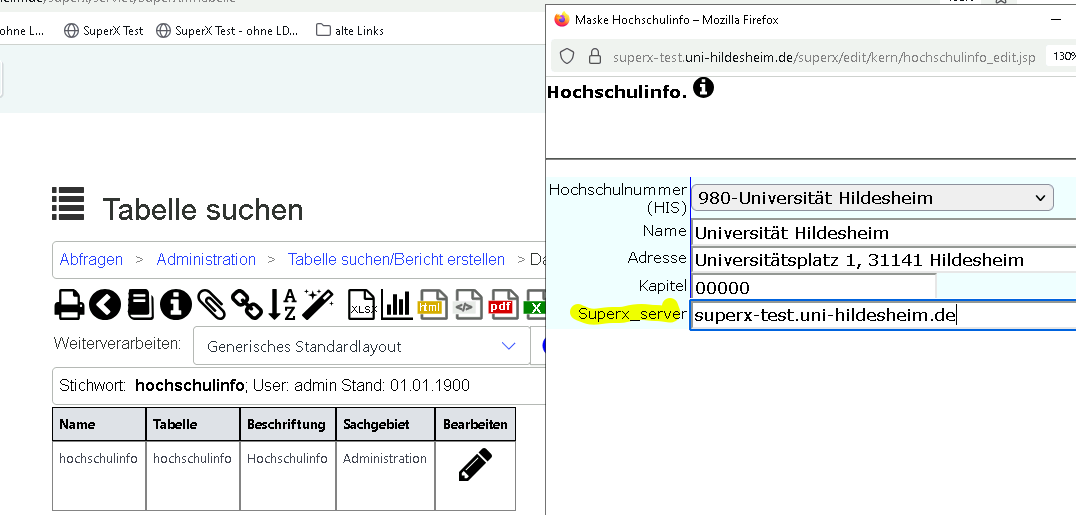
Task: Click the paperclip attachment icon
Action: [211, 304]
